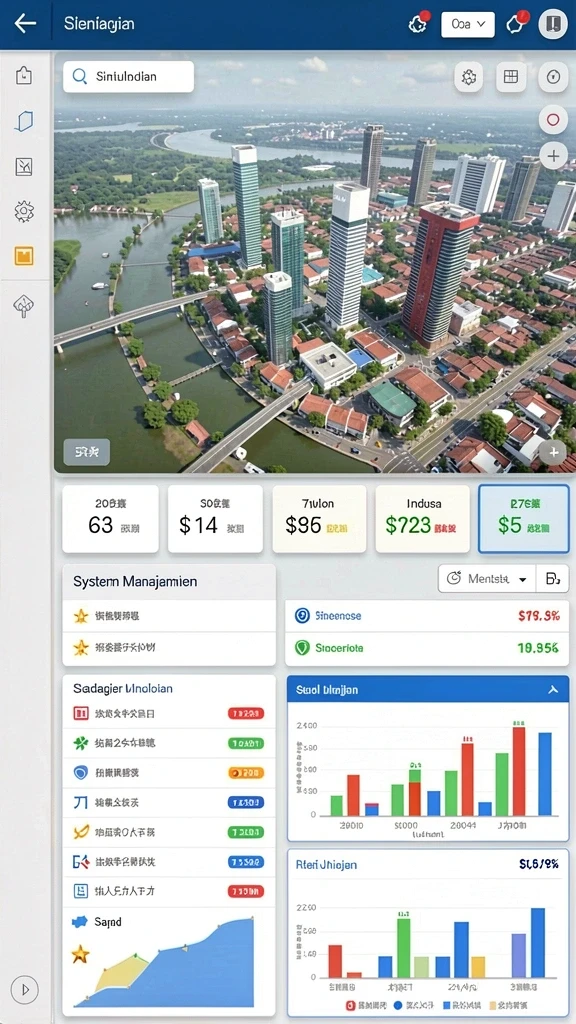Select the $723 Indusa stat card
The image size is (576, 1024).
423,519
